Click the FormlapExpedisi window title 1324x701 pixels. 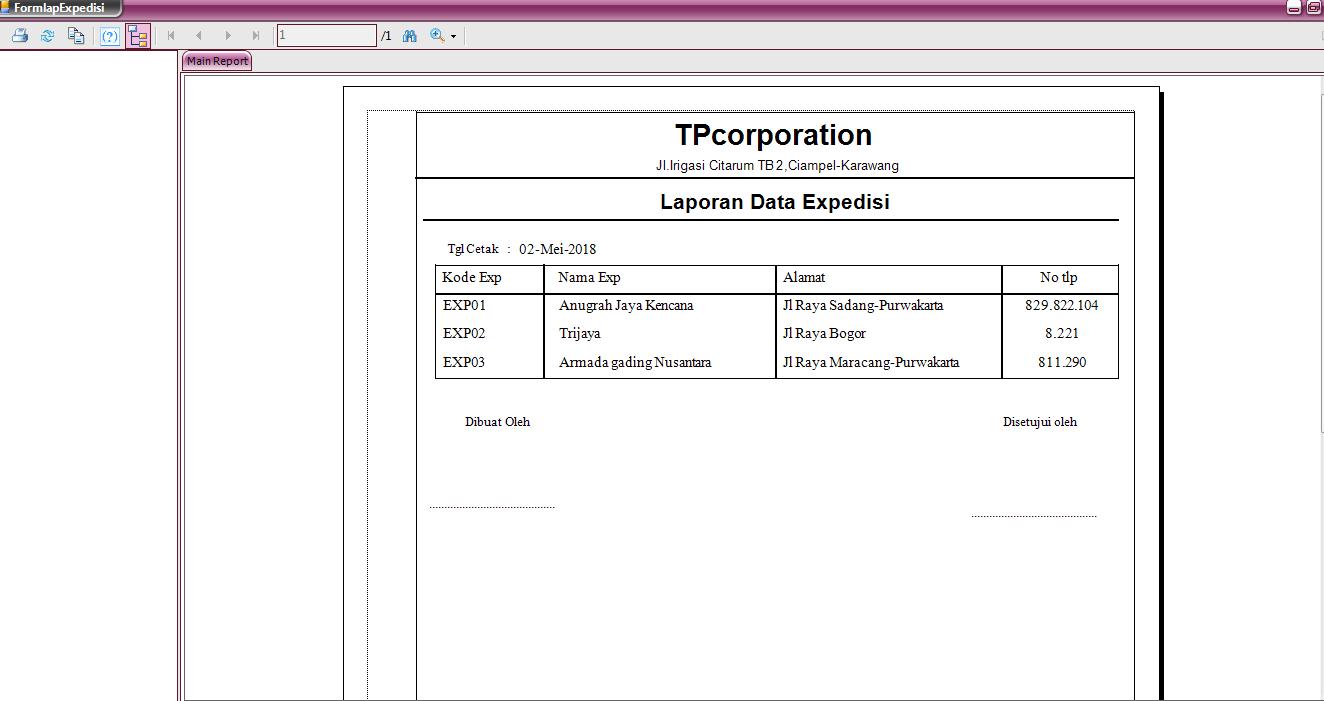click(59, 8)
